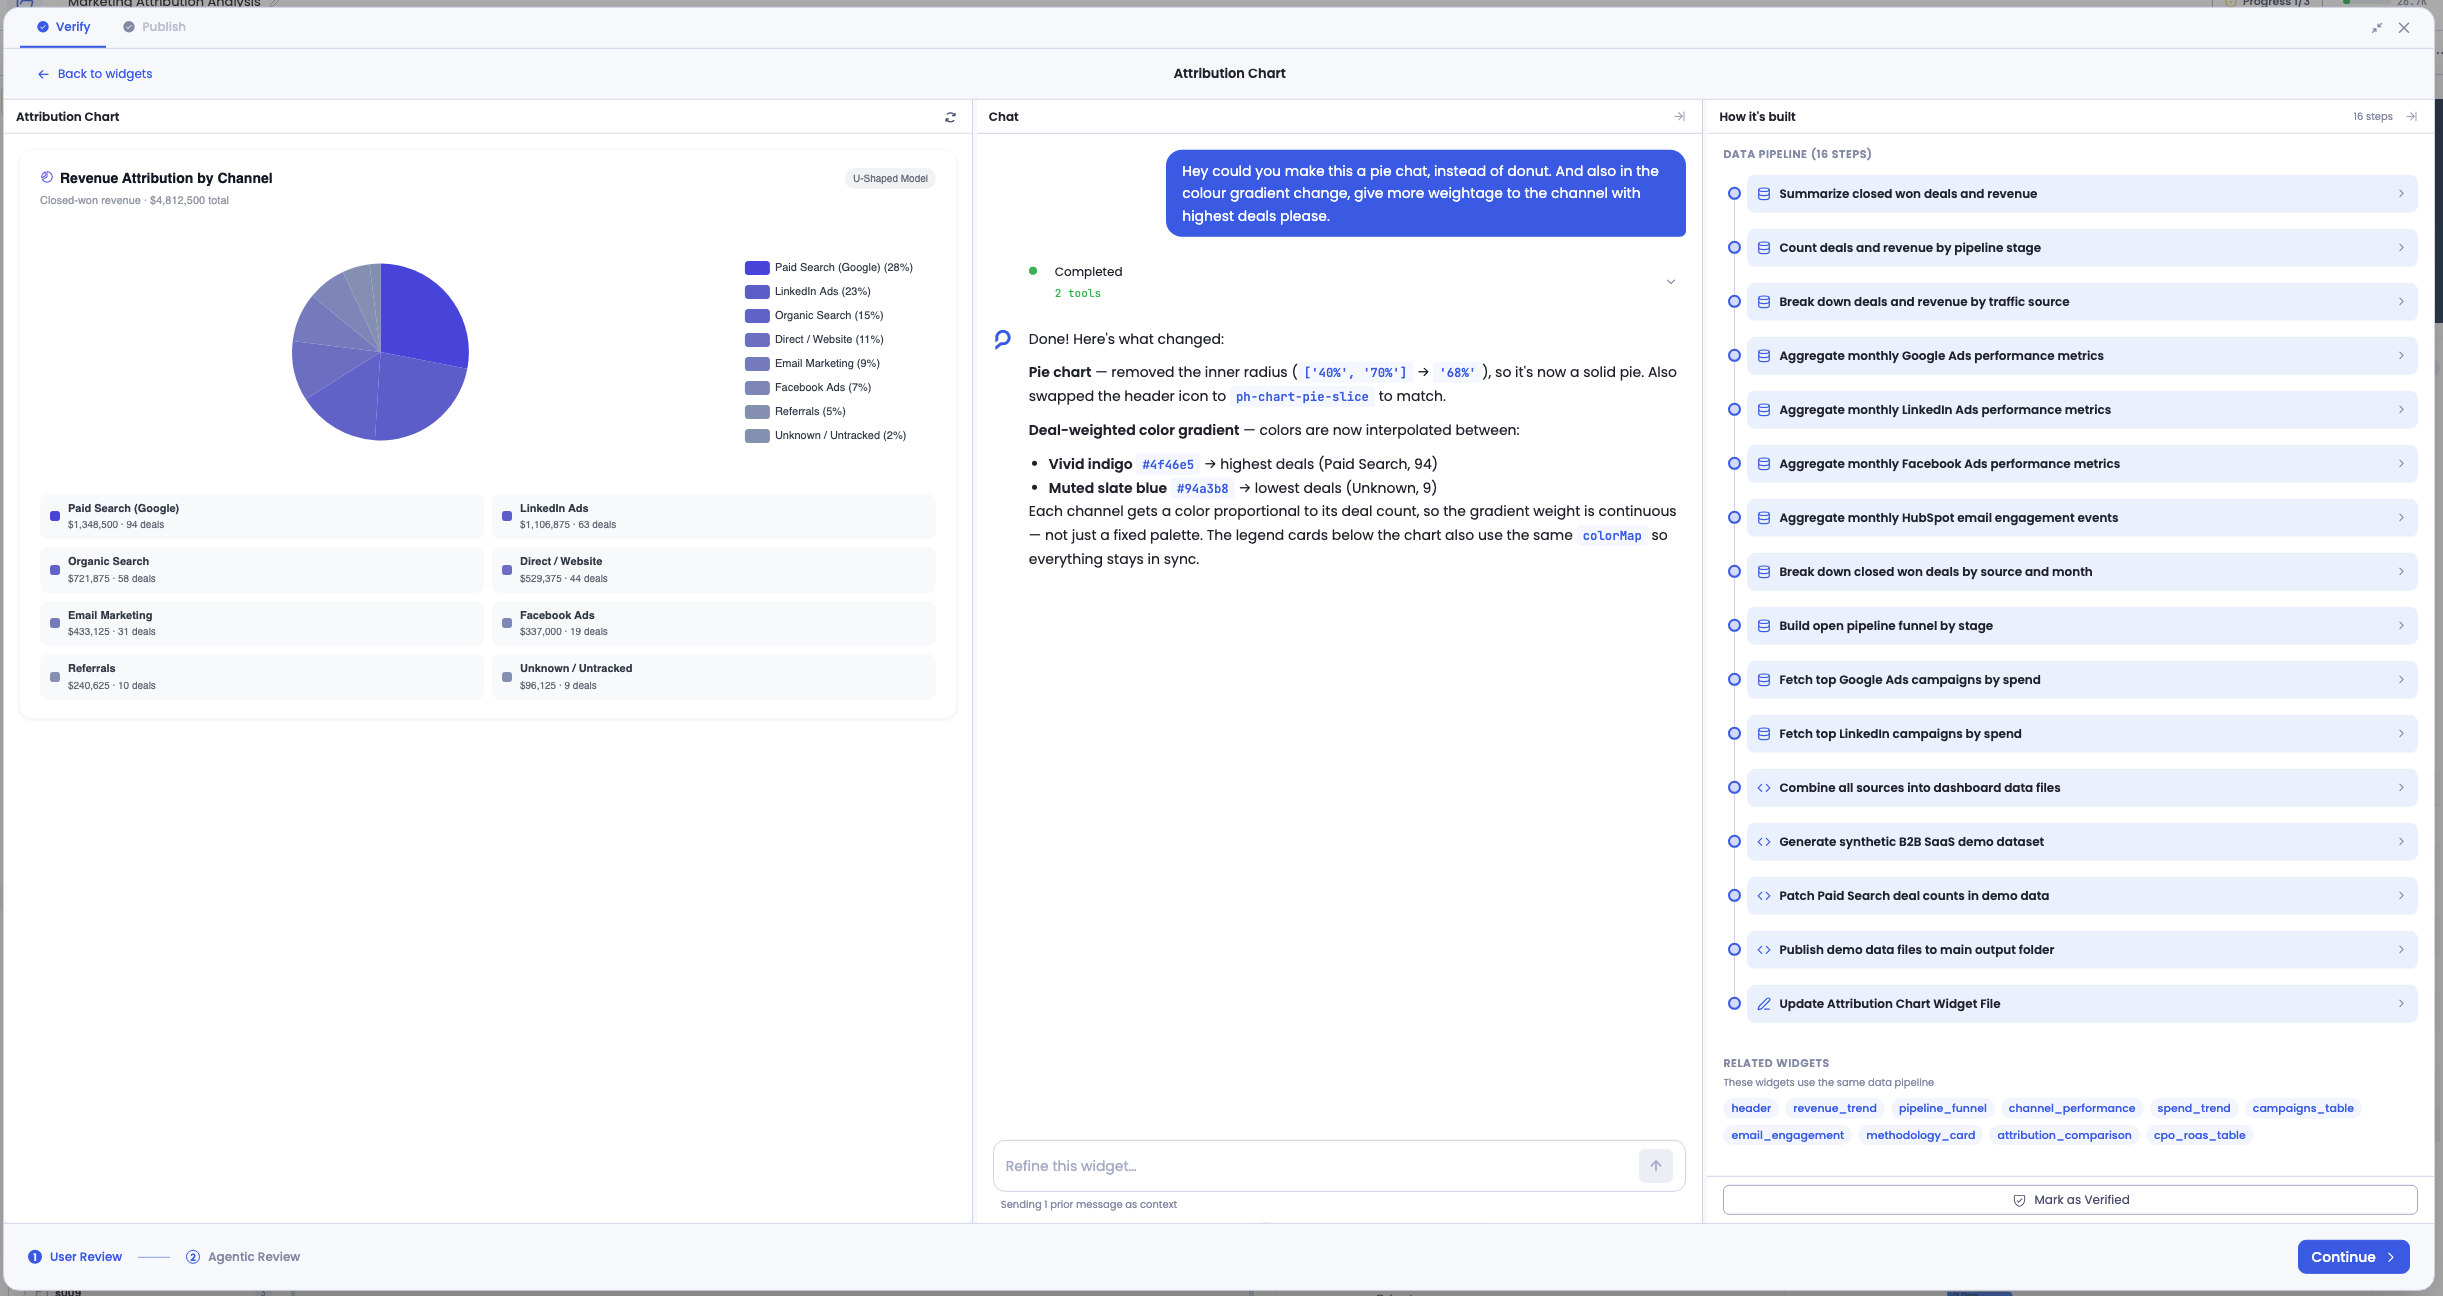Click the database icon on Count deals by pipeline stage

(1764, 248)
